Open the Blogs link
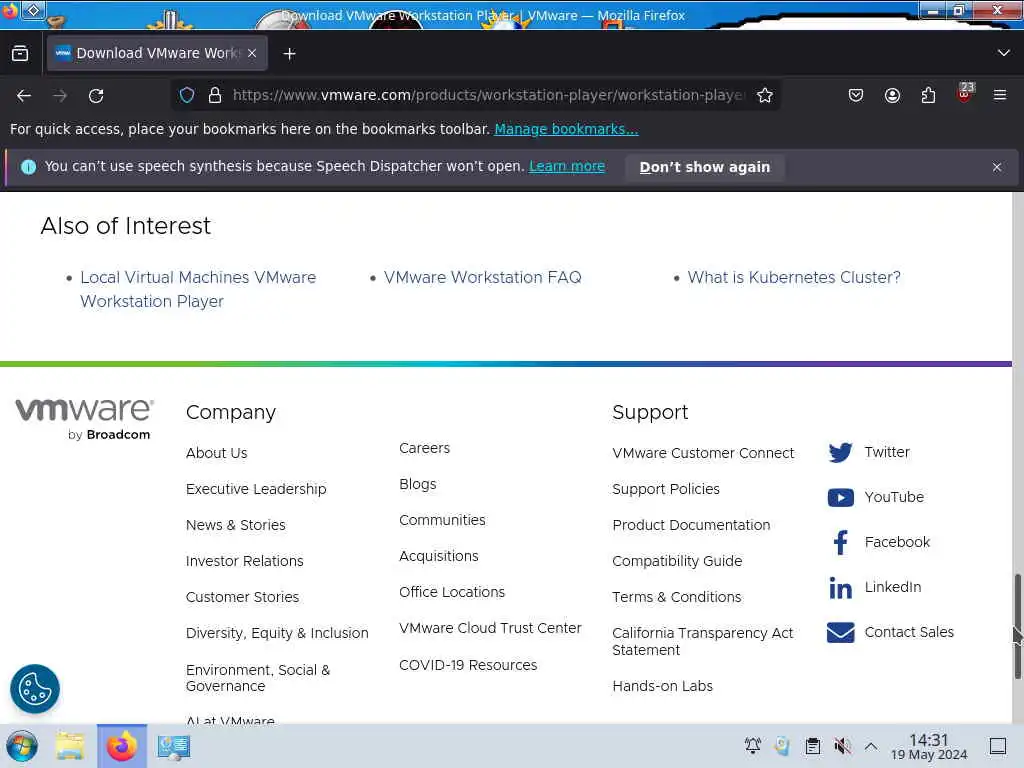The image size is (1024, 768). coord(418,485)
